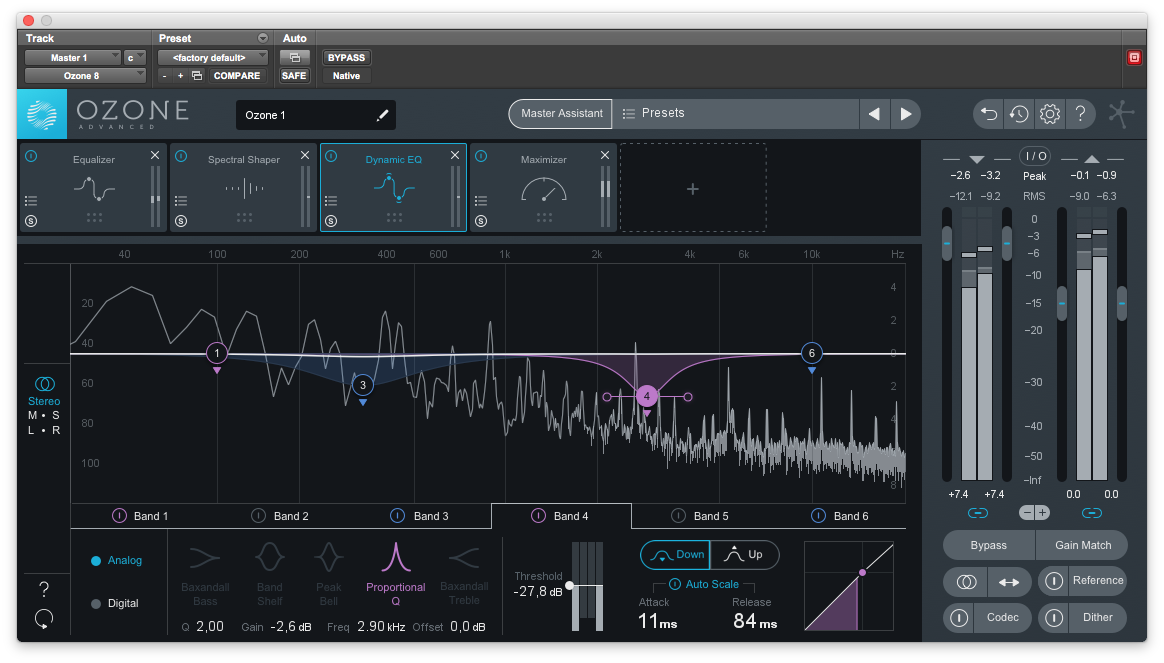Link input gain faders
Image resolution: width=1164 pixels, height=663 pixels.
(x=978, y=513)
